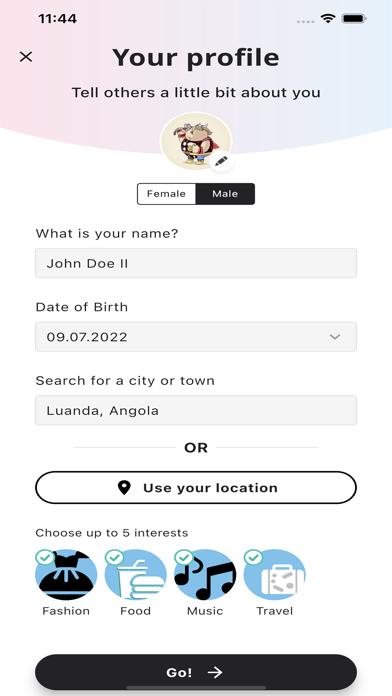The height and width of the screenshot is (696, 392).
Task: Close the profile screen with X icon
Action: point(26,57)
